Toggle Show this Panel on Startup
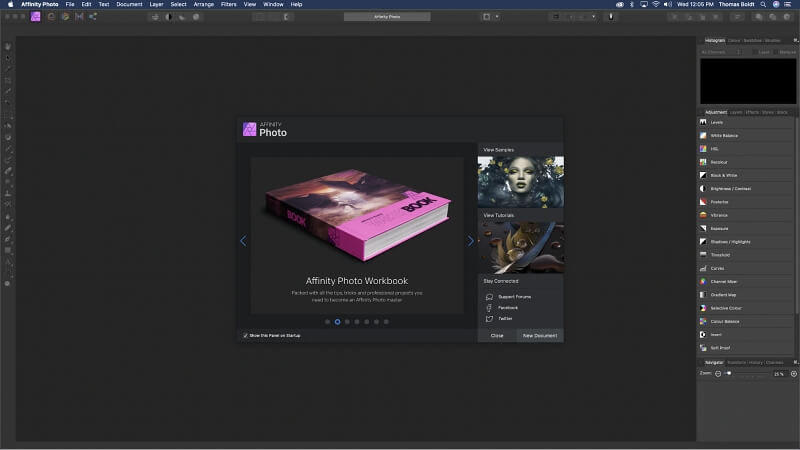 pos(245,336)
